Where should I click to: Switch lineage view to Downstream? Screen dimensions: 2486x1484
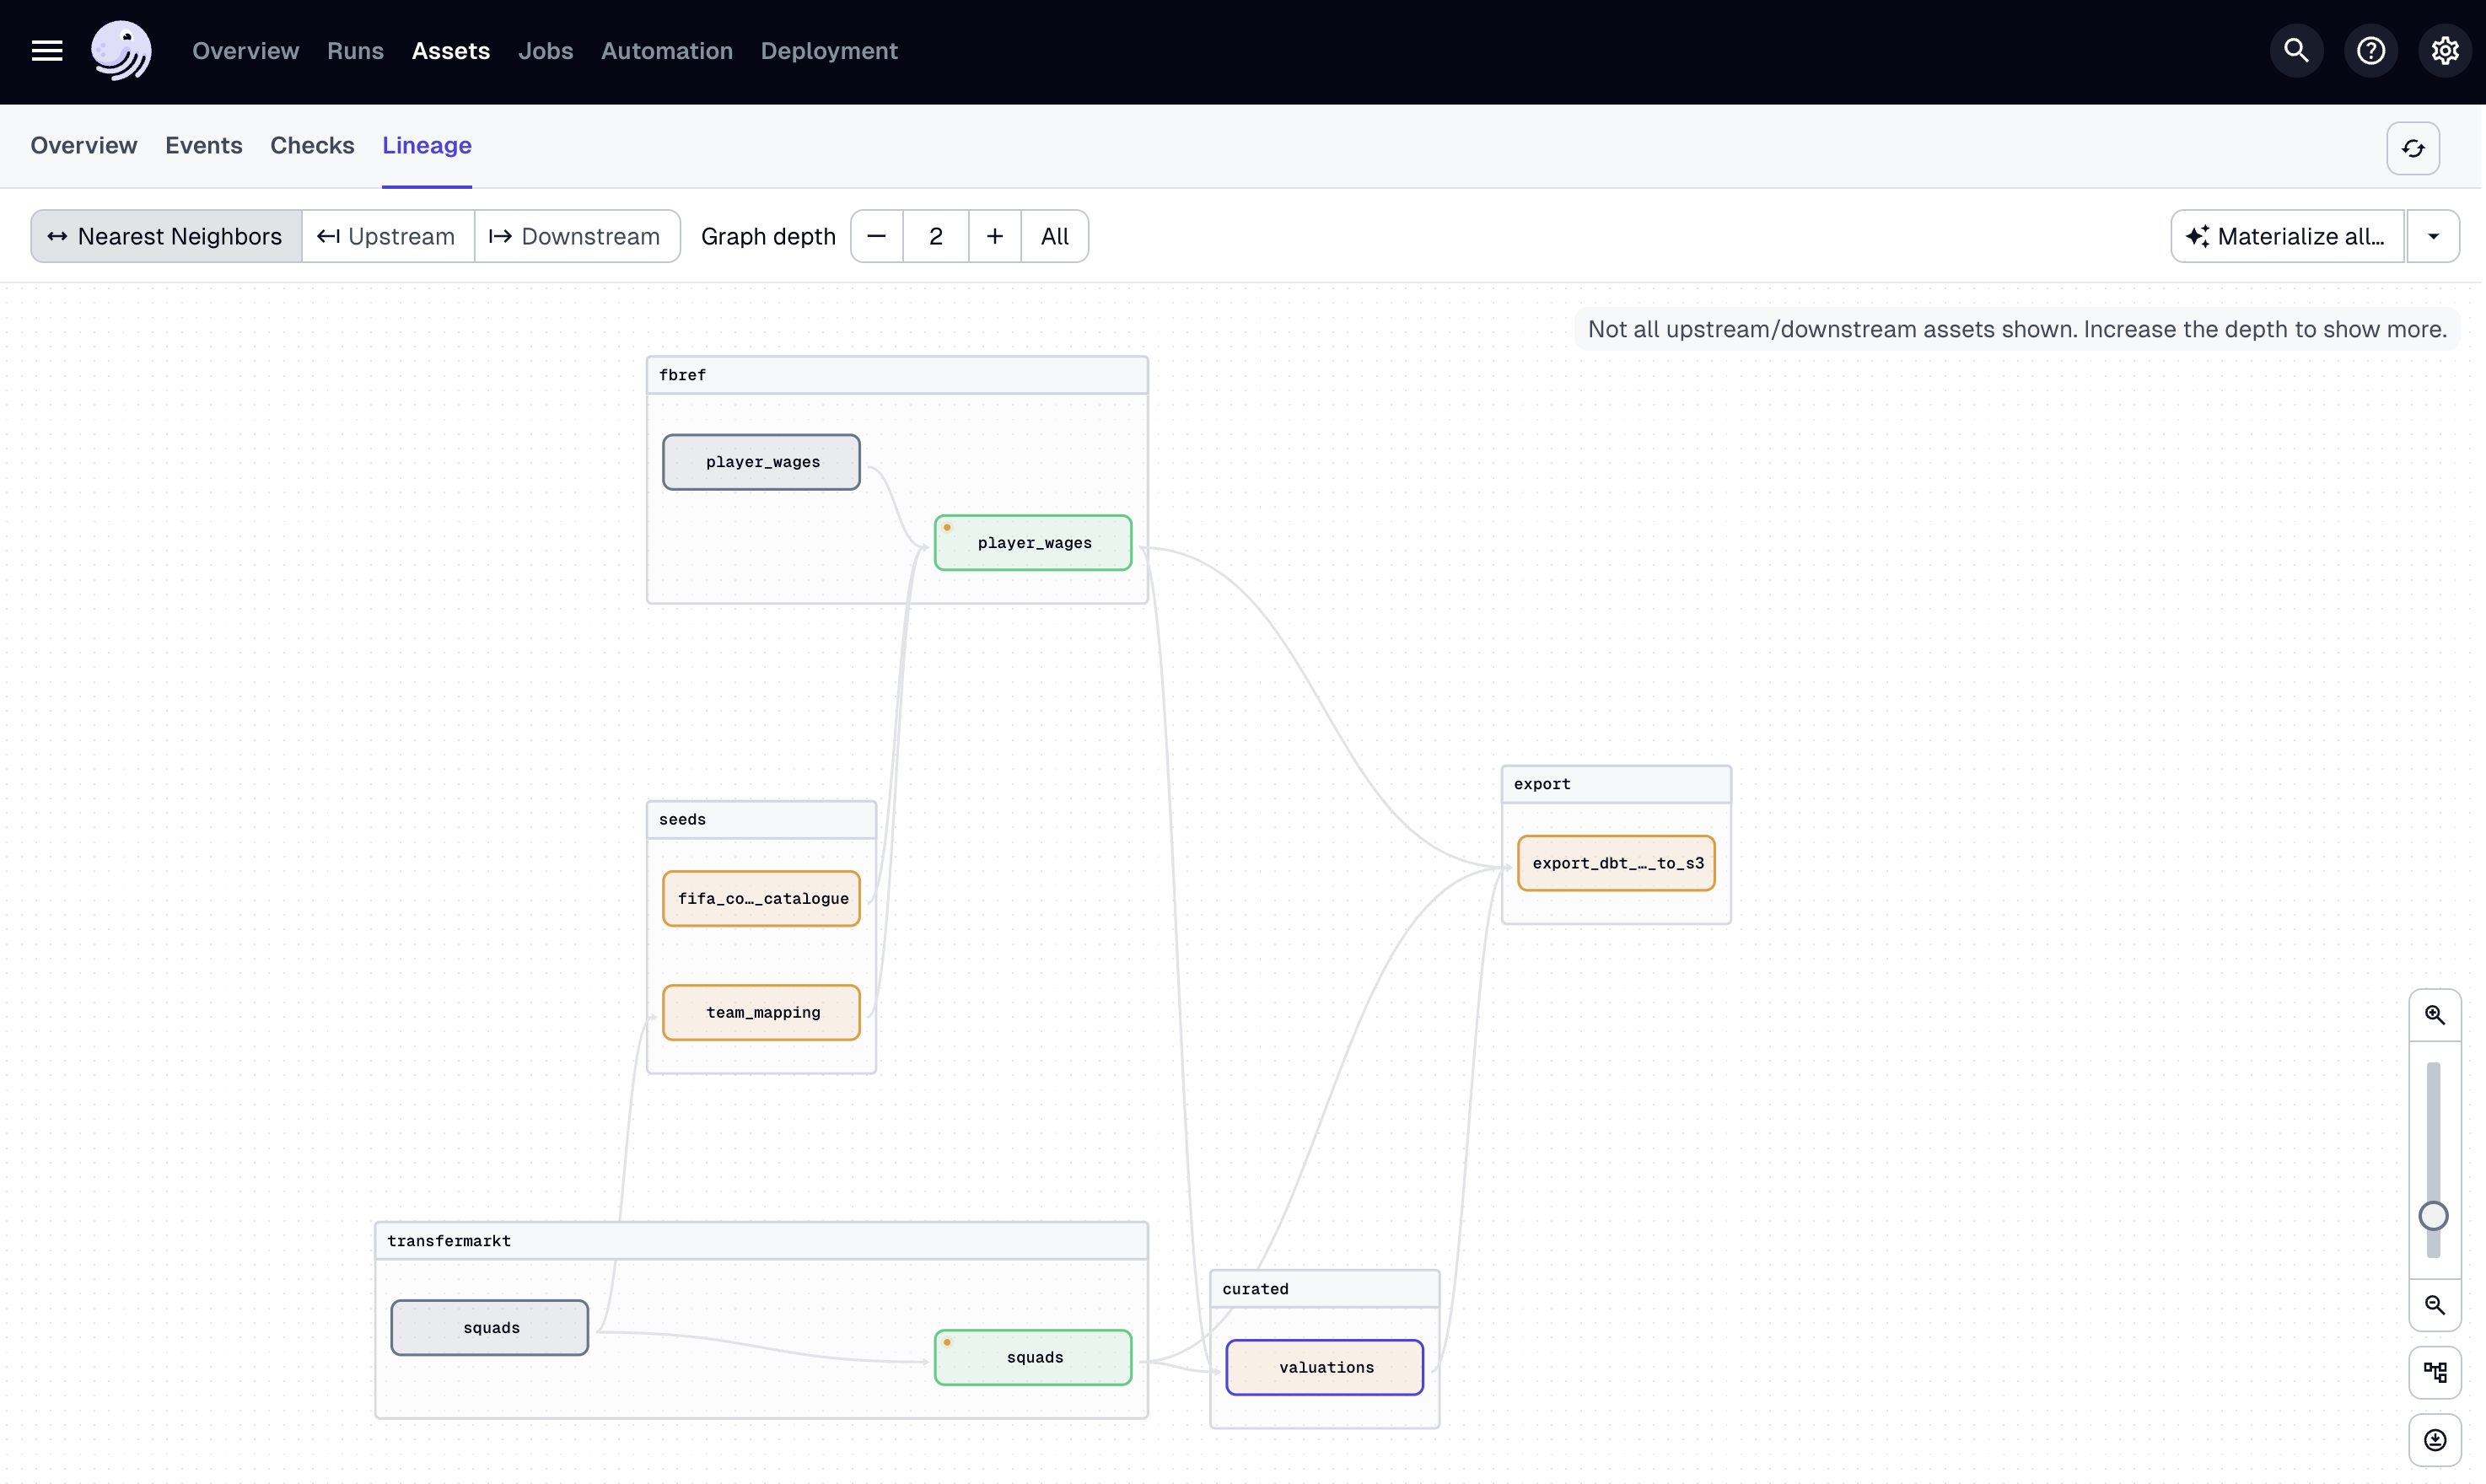pos(576,237)
